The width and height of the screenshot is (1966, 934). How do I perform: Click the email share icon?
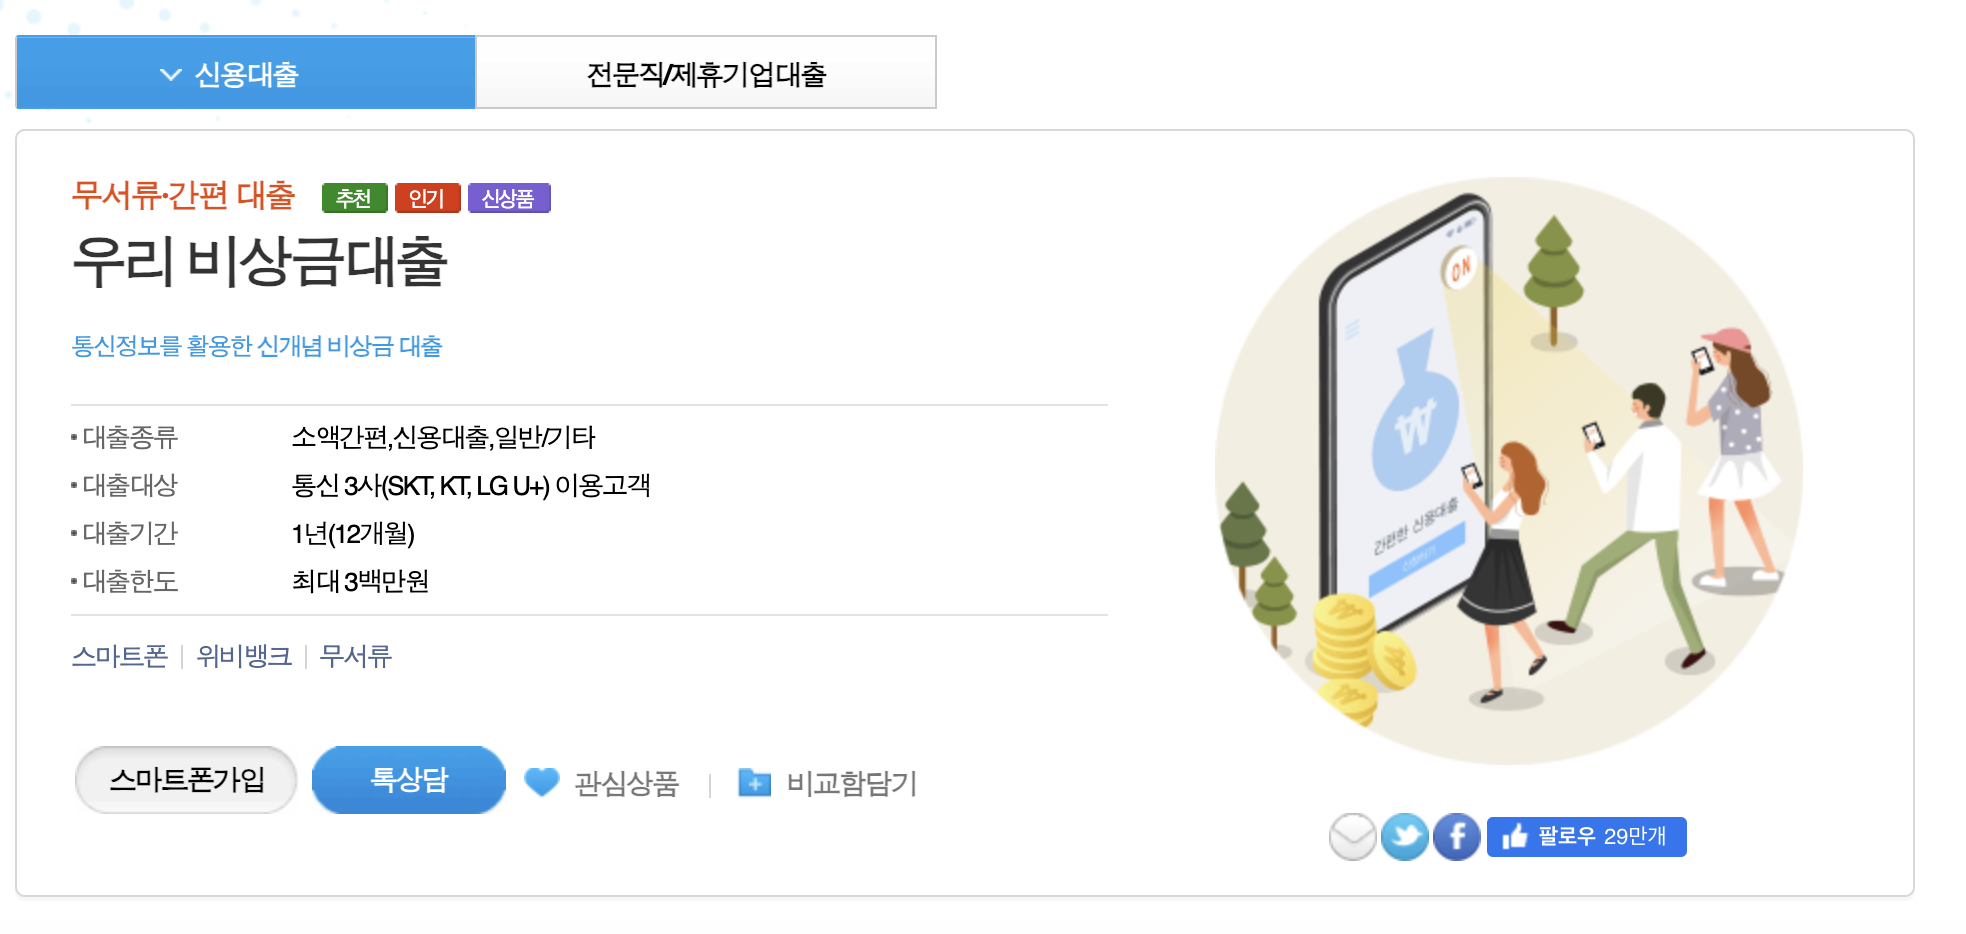click(1353, 836)
